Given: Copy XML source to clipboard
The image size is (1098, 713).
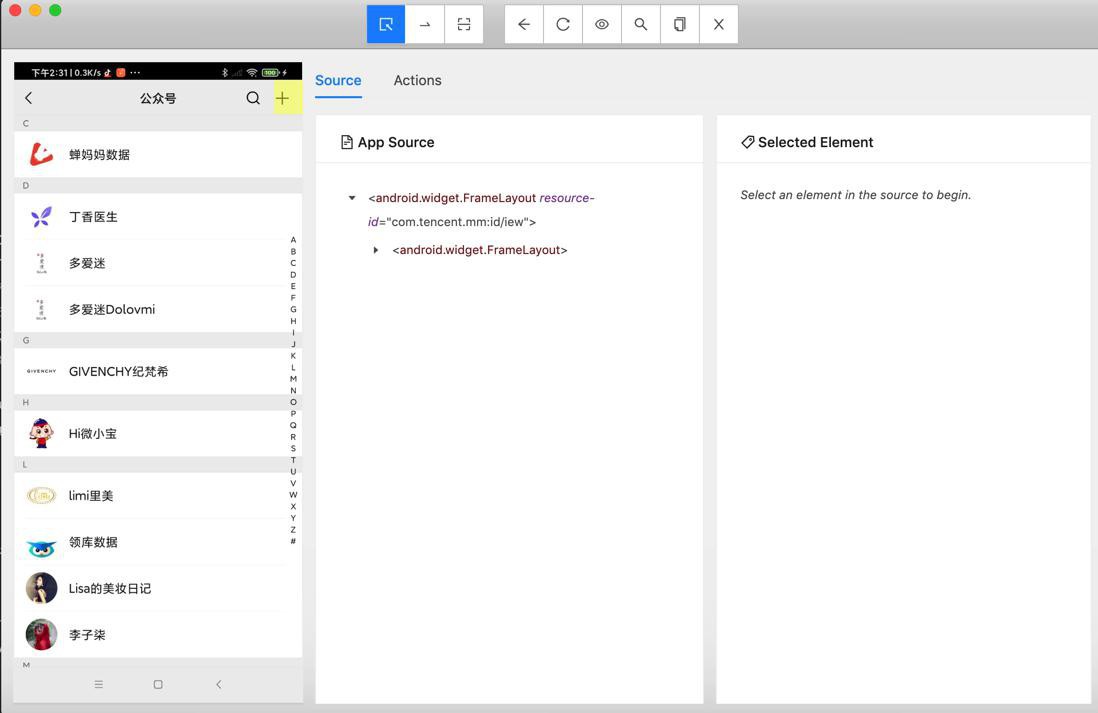Looking at the screenshot, I should (x=679, y=25).
